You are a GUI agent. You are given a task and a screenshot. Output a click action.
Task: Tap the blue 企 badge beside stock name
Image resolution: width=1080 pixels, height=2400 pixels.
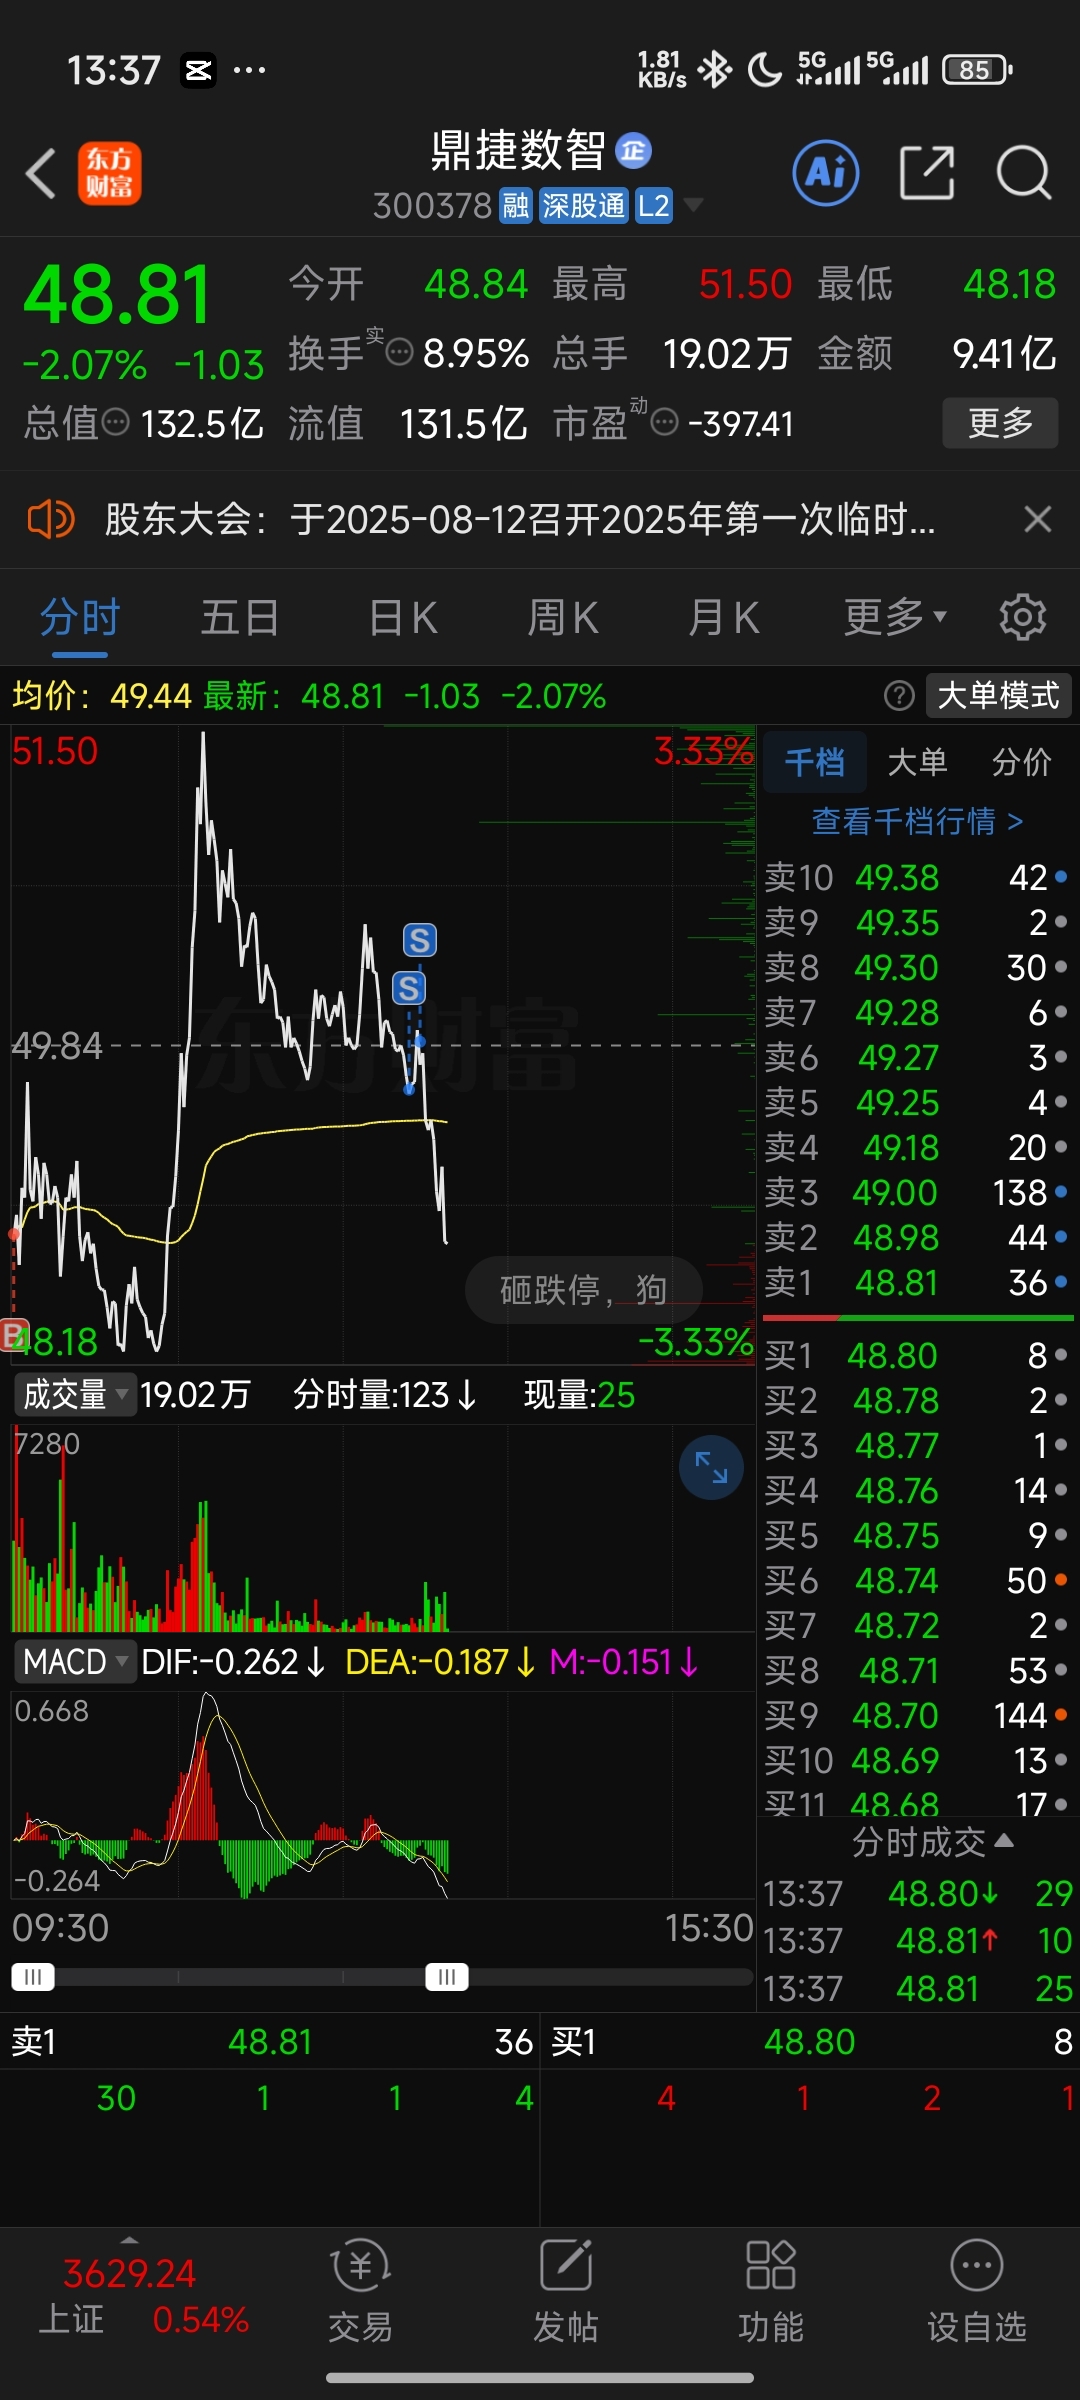(633, 151)
